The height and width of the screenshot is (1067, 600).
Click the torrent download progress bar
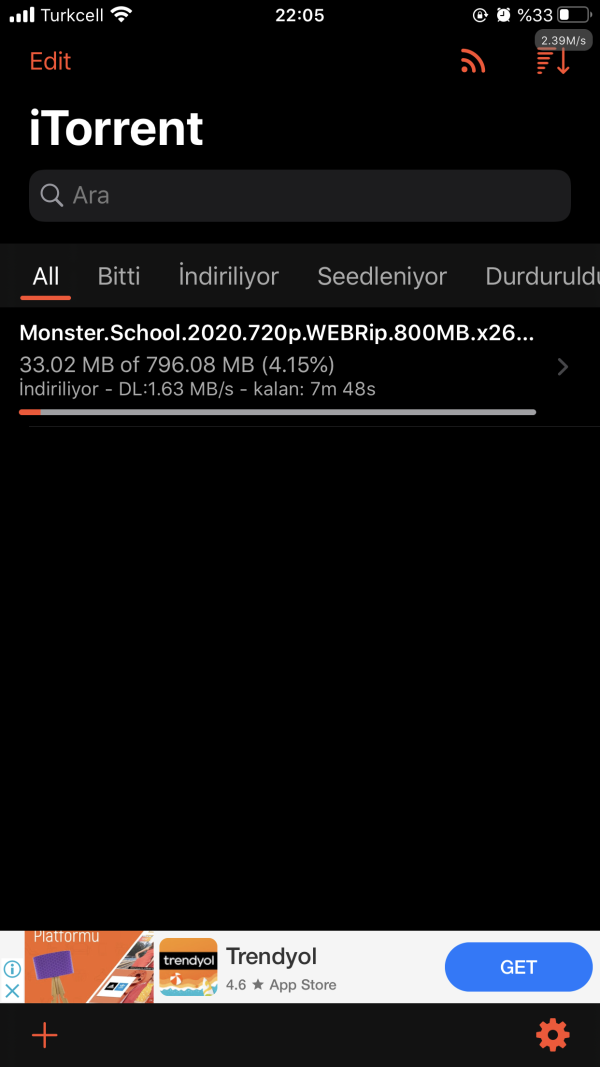click(x=278, y=412)
